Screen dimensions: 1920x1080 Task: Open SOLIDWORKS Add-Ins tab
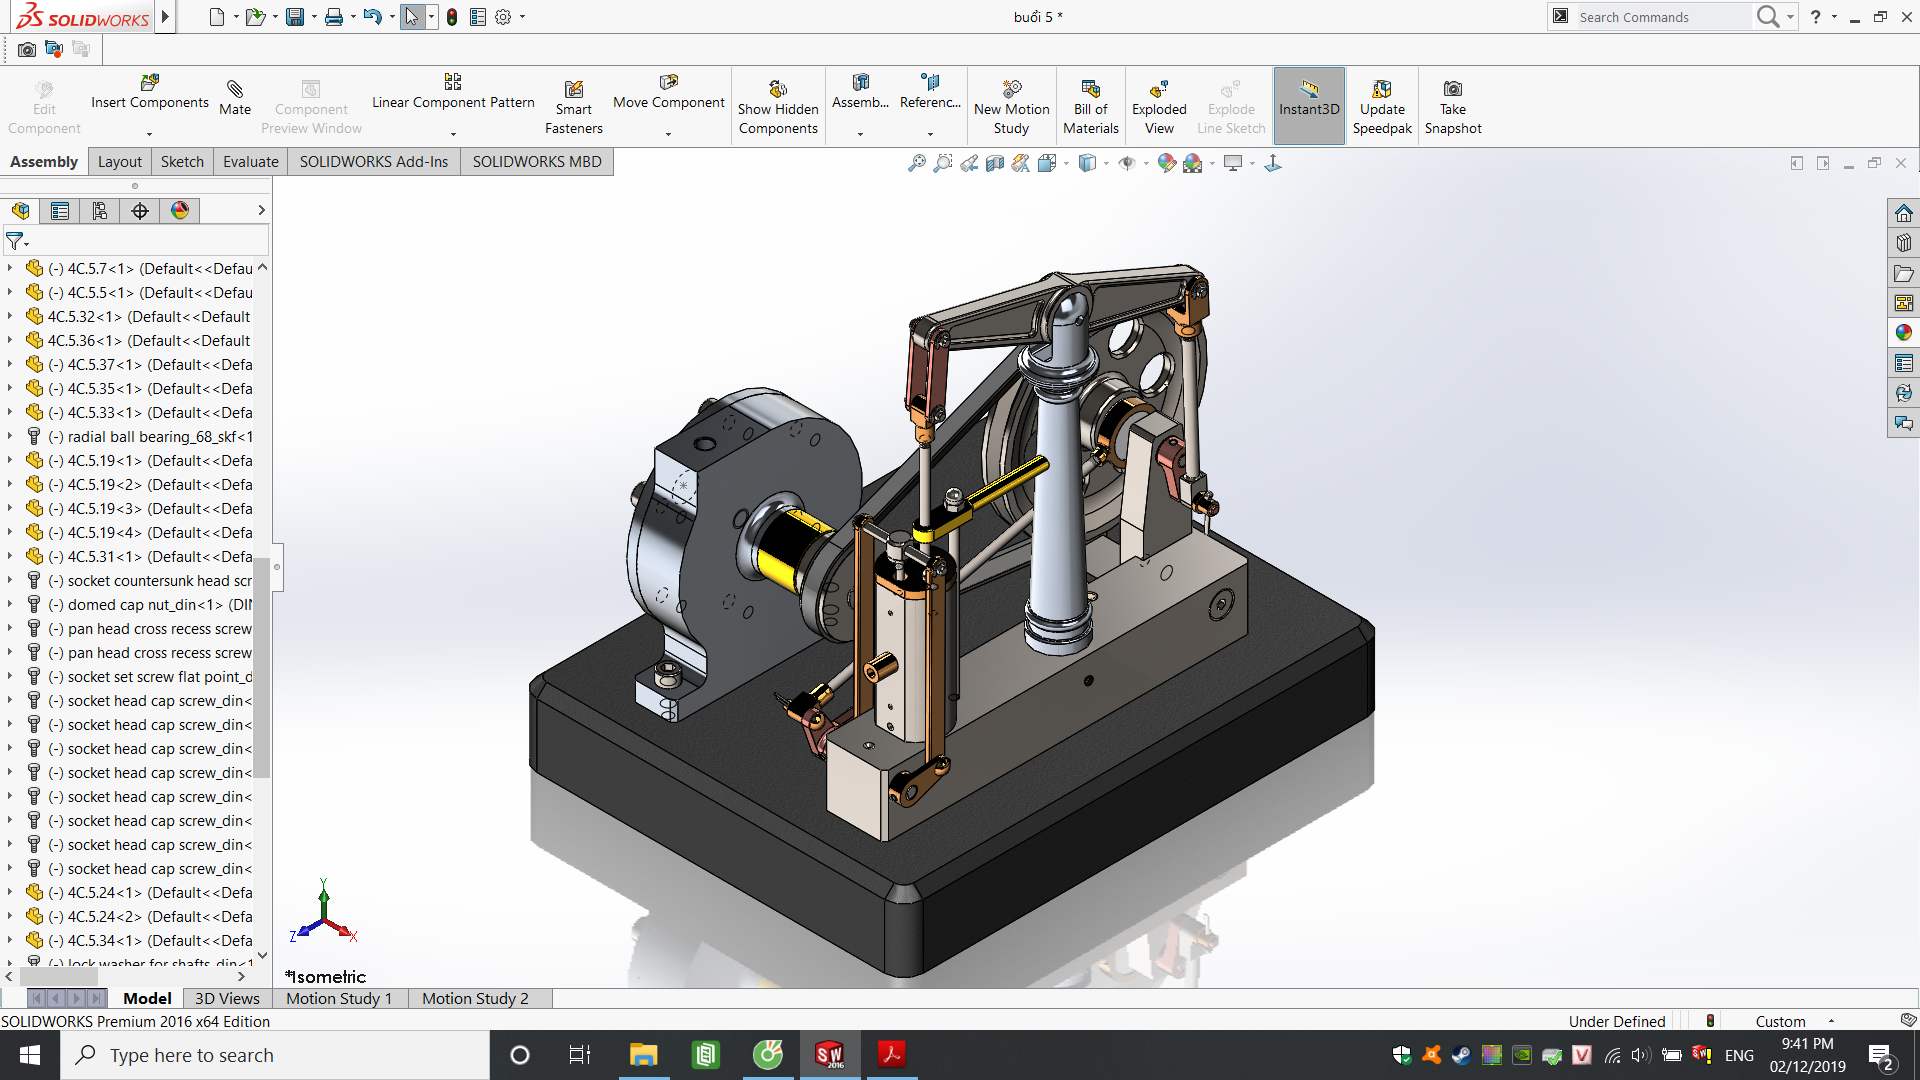click(374, 162)
